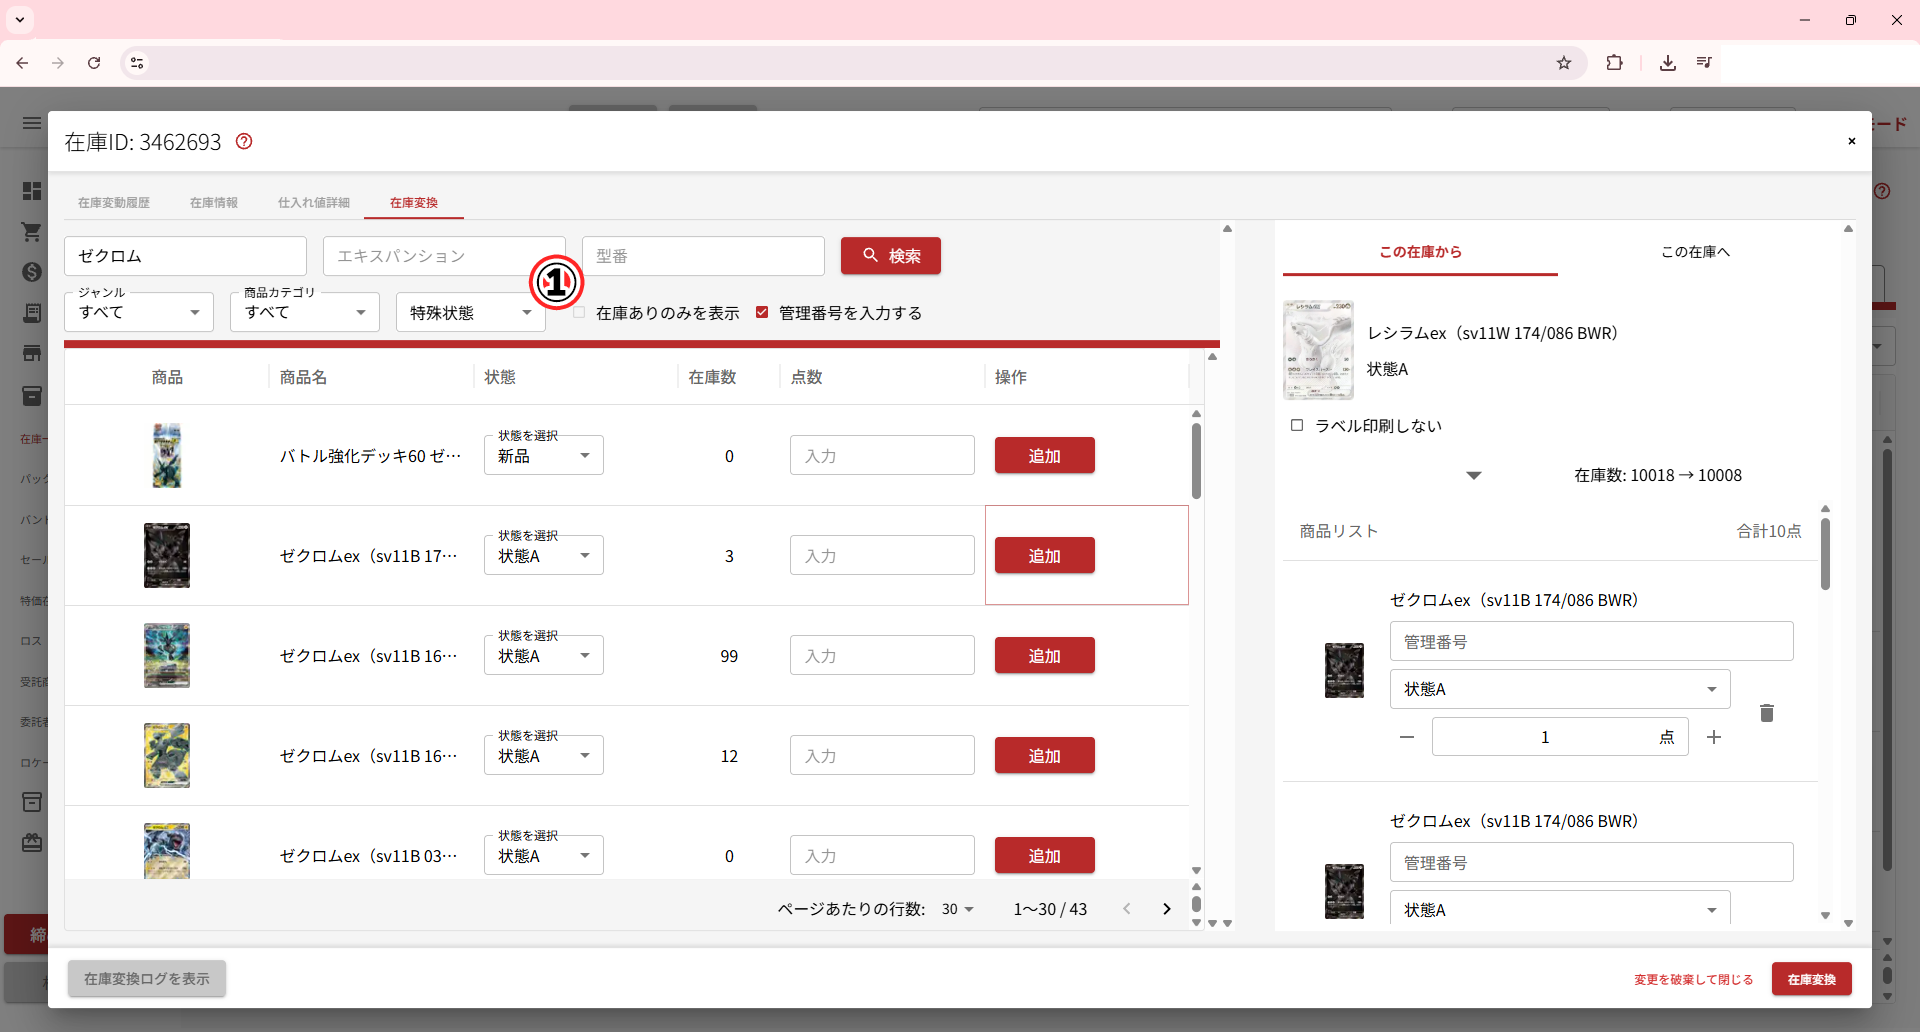Delete first ゼクロムex item with trash icon

click(x=1766, y=713)
